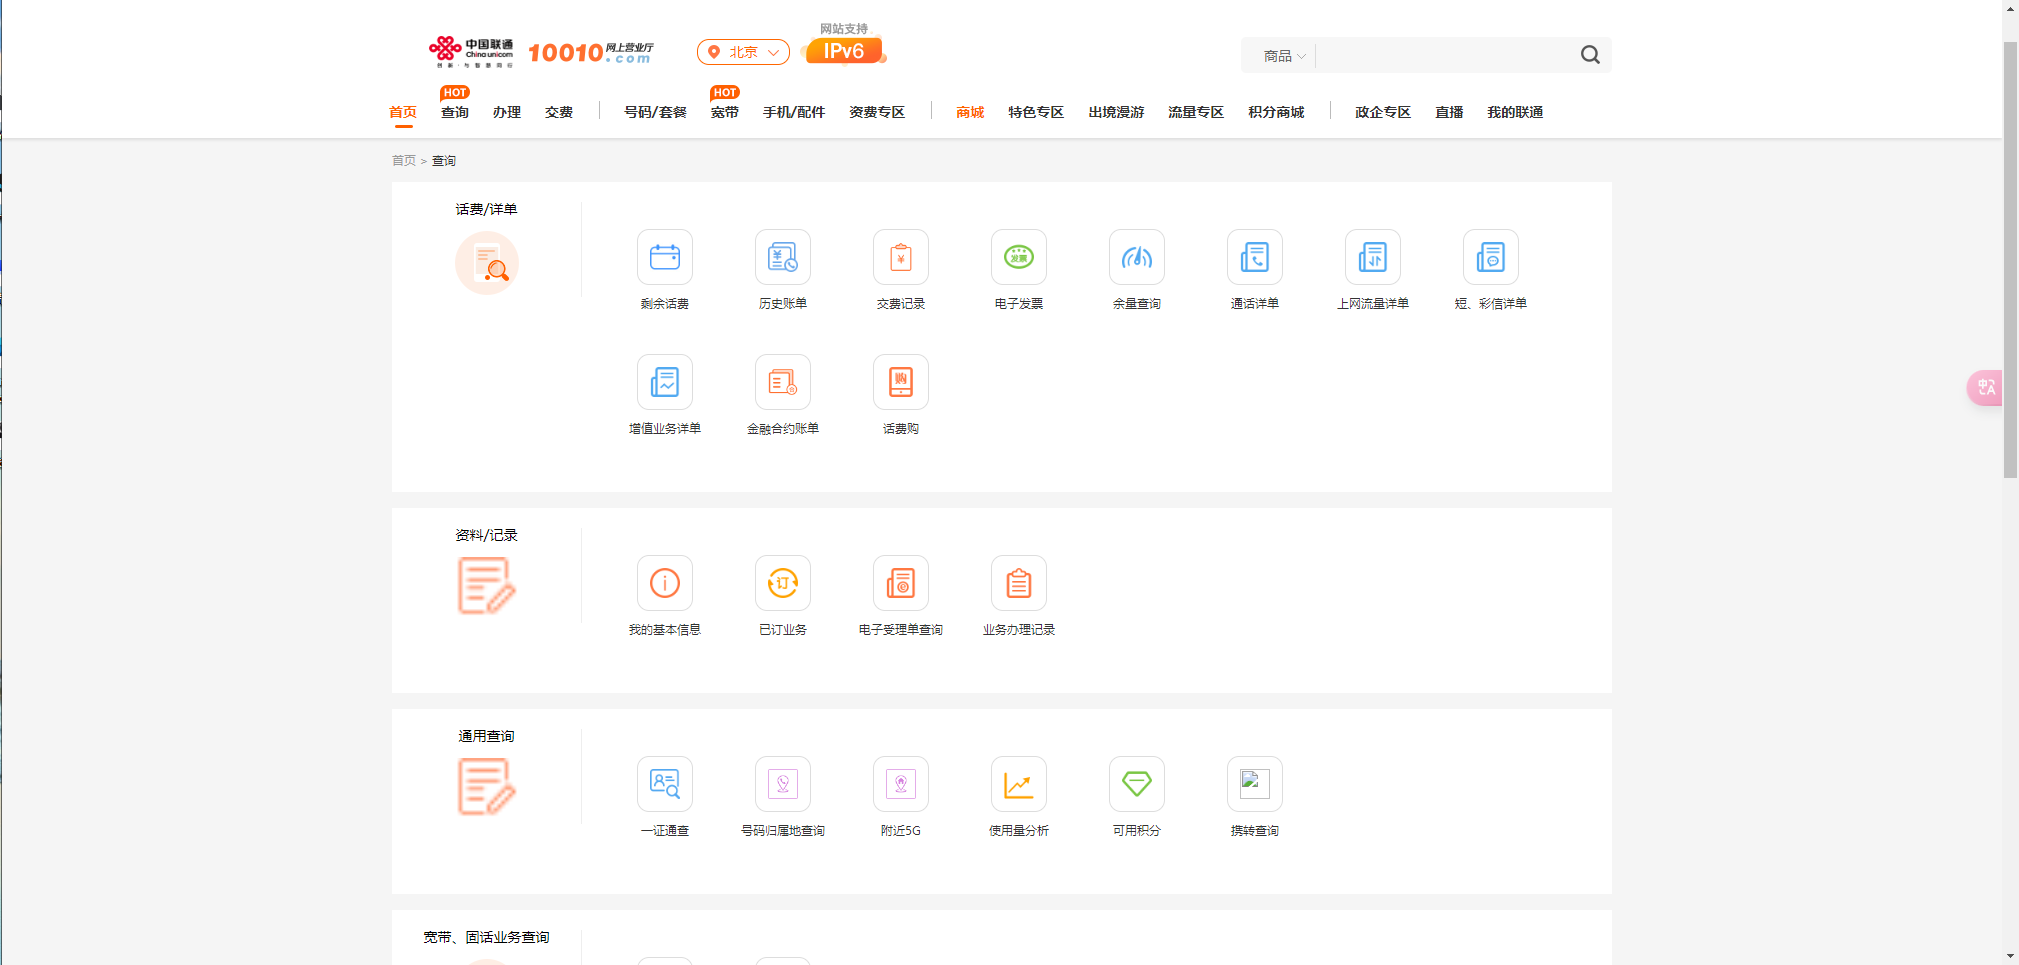This screenshot has height=965, width=2019.
Task: Select the 办理 nav item
Action: tap(507, 112)
